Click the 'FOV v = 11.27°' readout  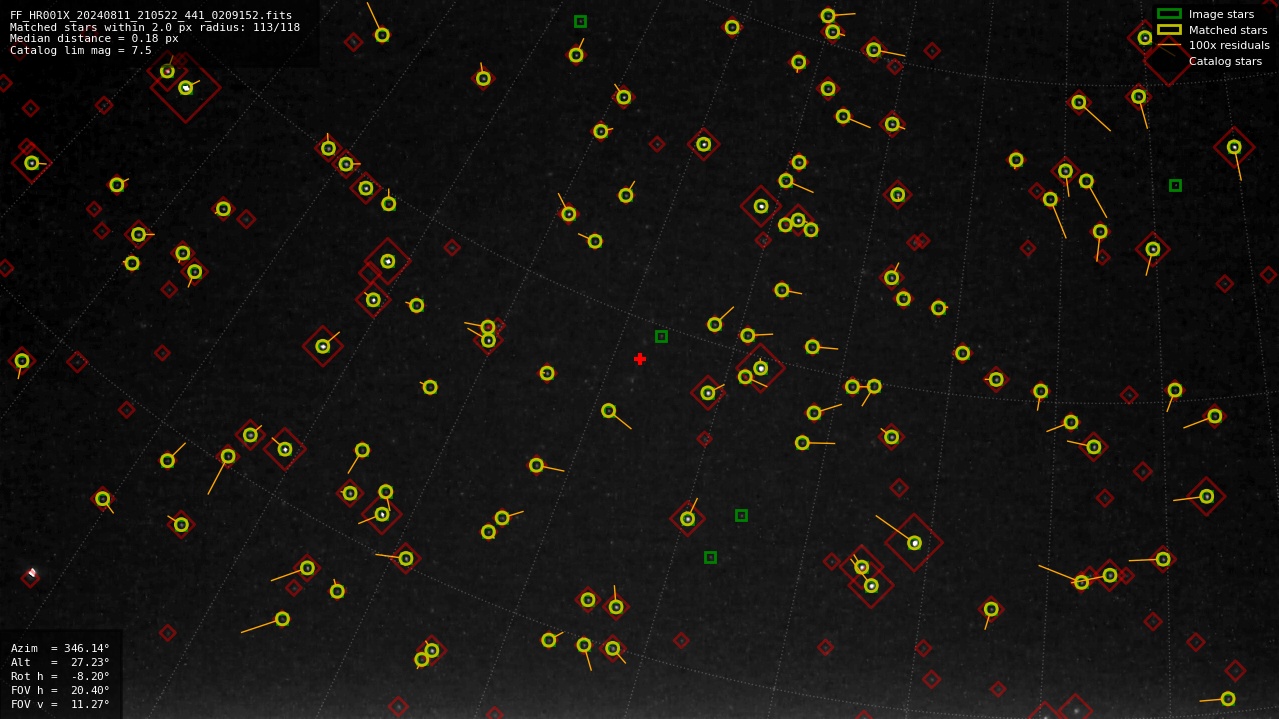click(60, 704)
